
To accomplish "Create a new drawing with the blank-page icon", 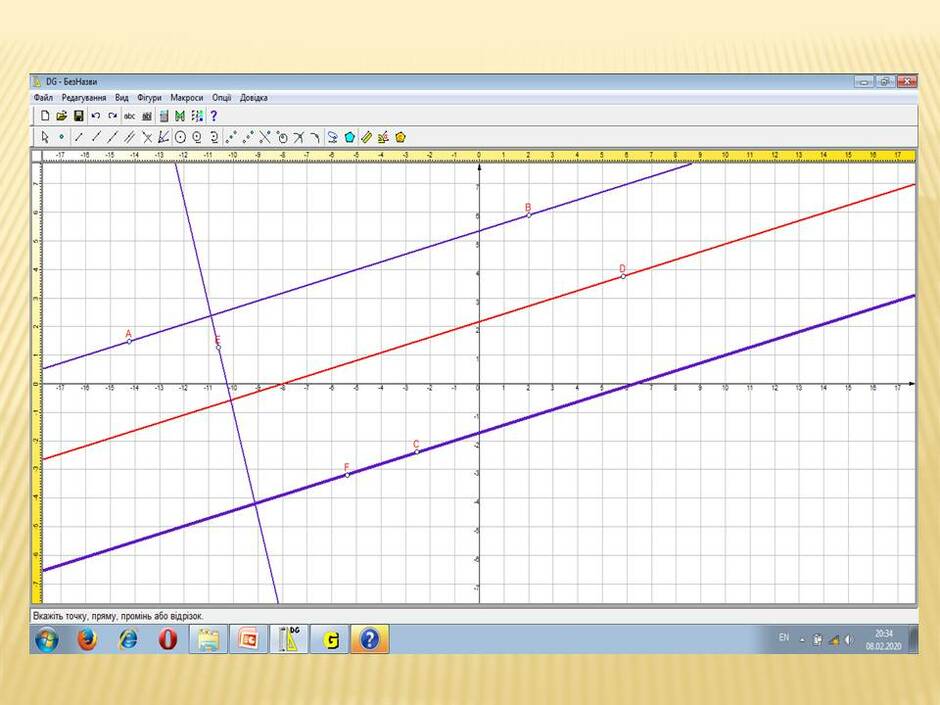I will pyautogui.click(x=45, y=116).
